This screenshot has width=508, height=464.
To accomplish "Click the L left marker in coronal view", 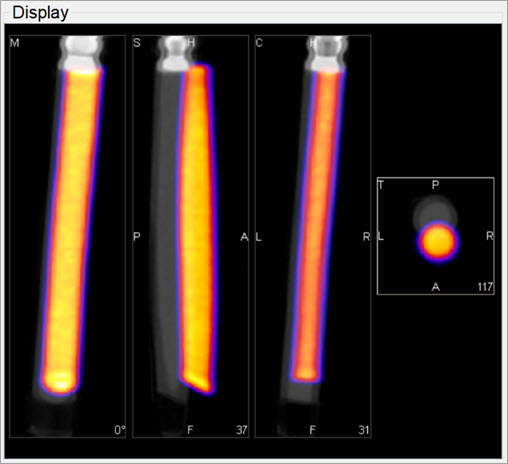I will [x=259, y=237].
